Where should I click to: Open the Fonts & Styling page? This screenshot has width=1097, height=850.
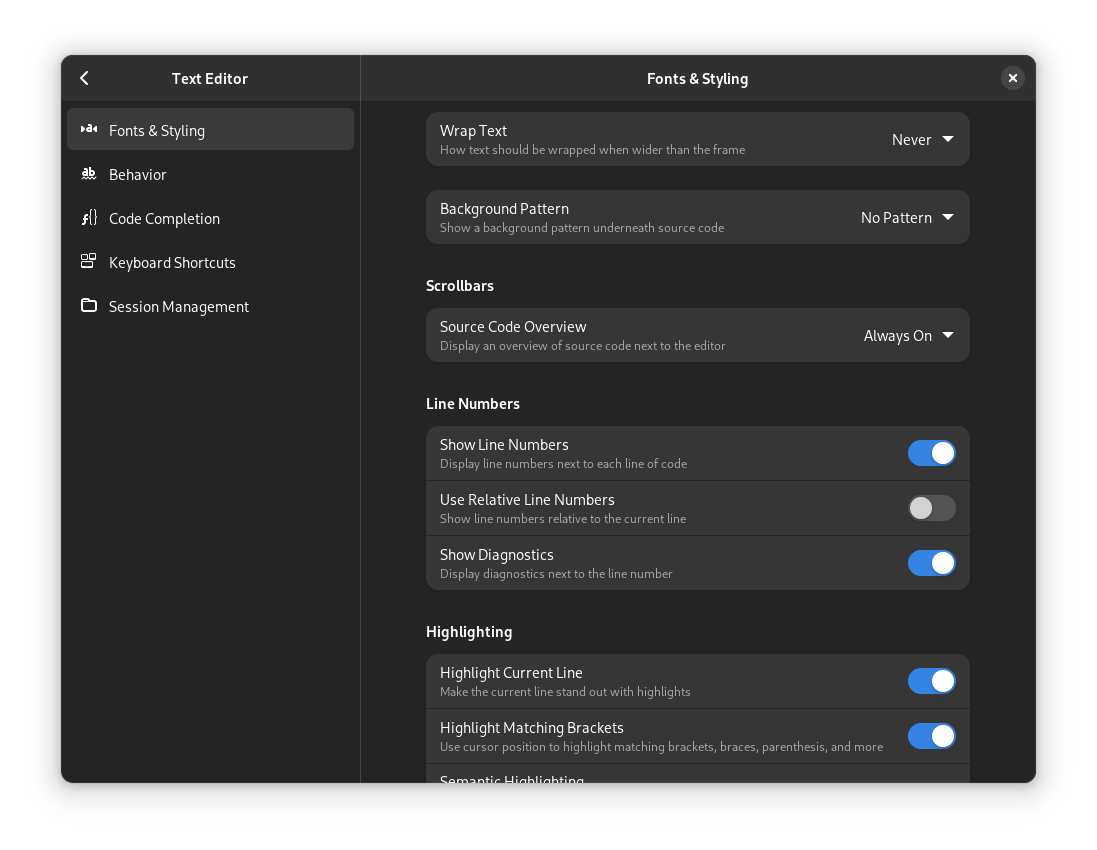click(211, 129)
